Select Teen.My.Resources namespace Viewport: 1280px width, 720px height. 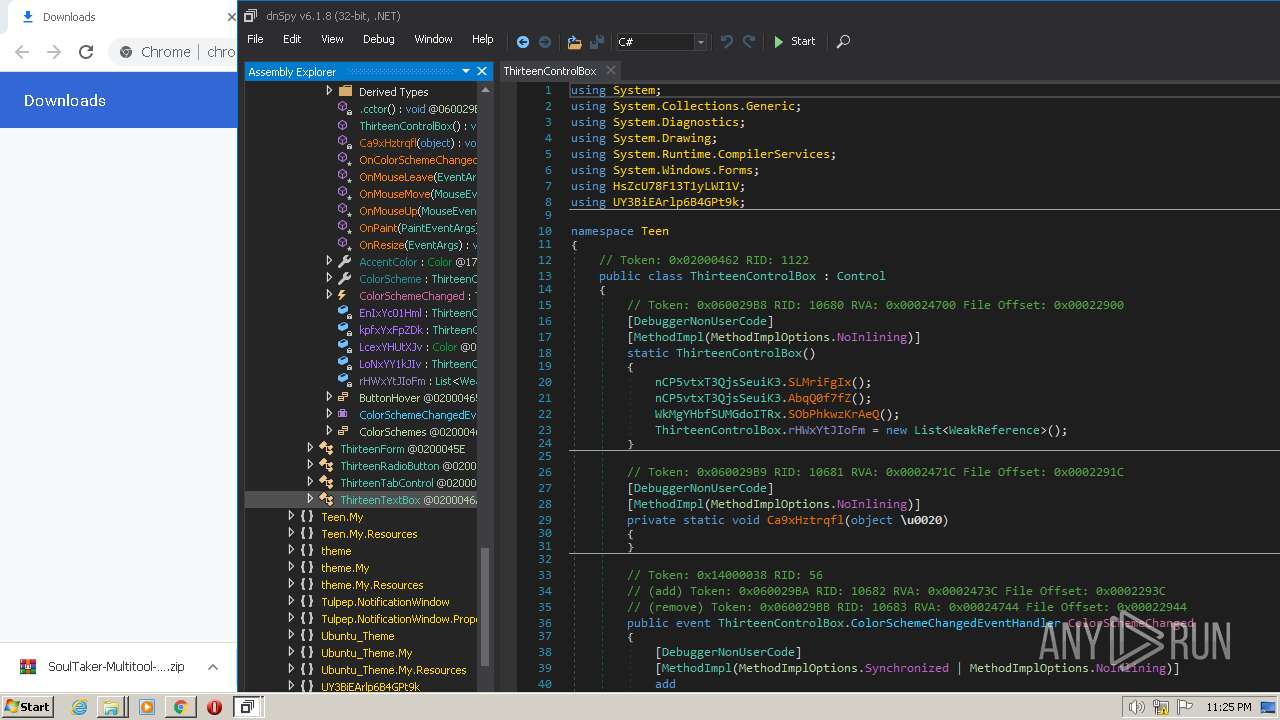369,534
